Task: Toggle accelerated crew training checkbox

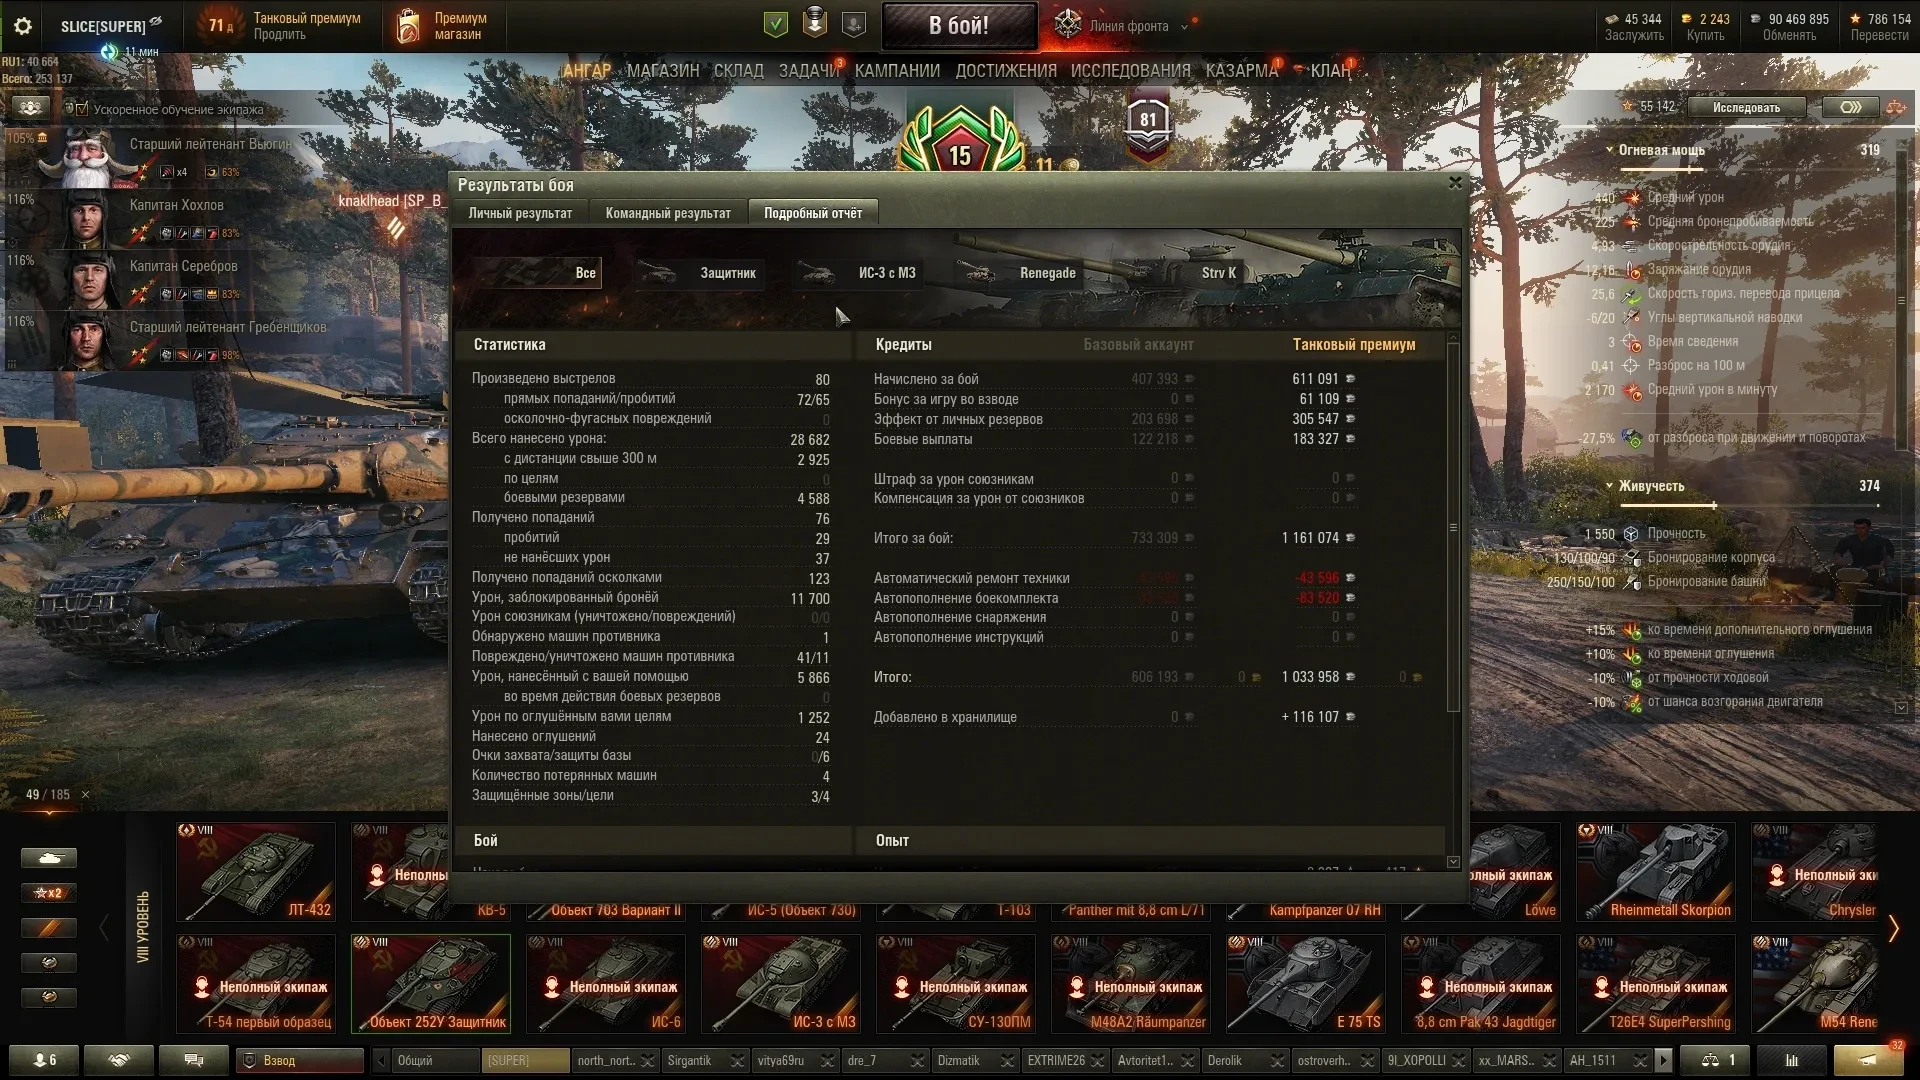Action: click(83, 109)
